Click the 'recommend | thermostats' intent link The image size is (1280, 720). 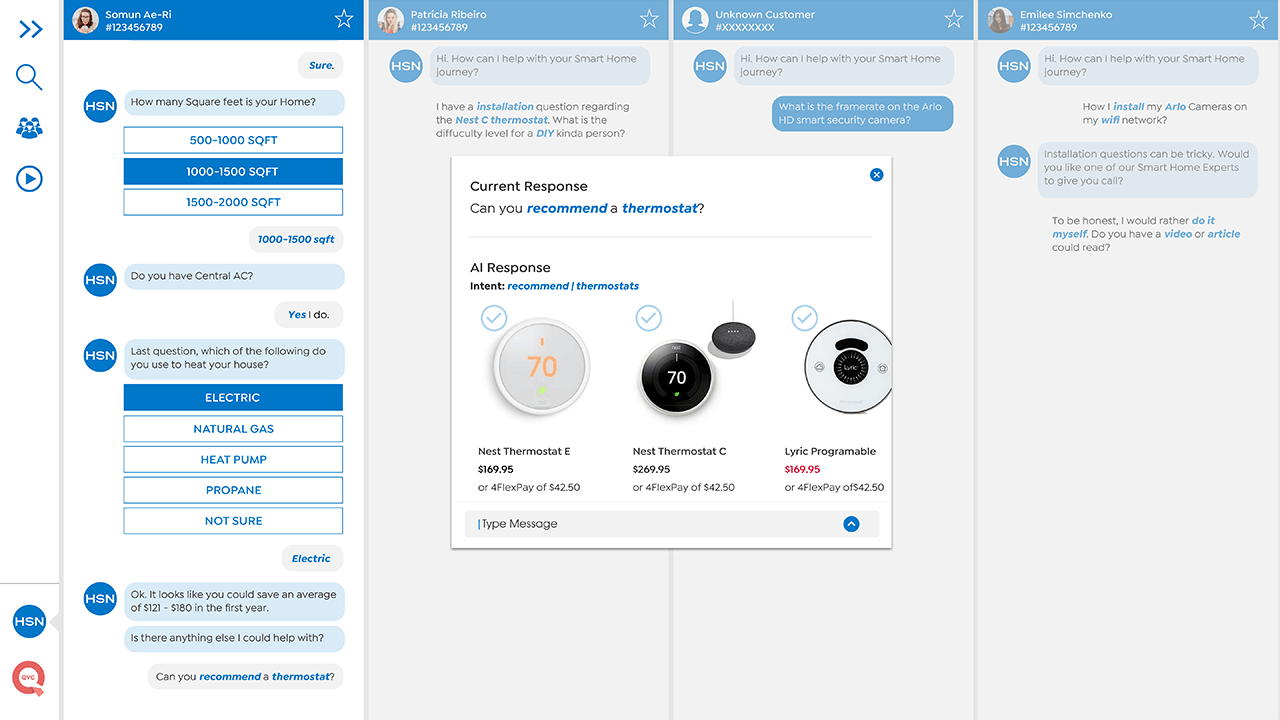573,286
